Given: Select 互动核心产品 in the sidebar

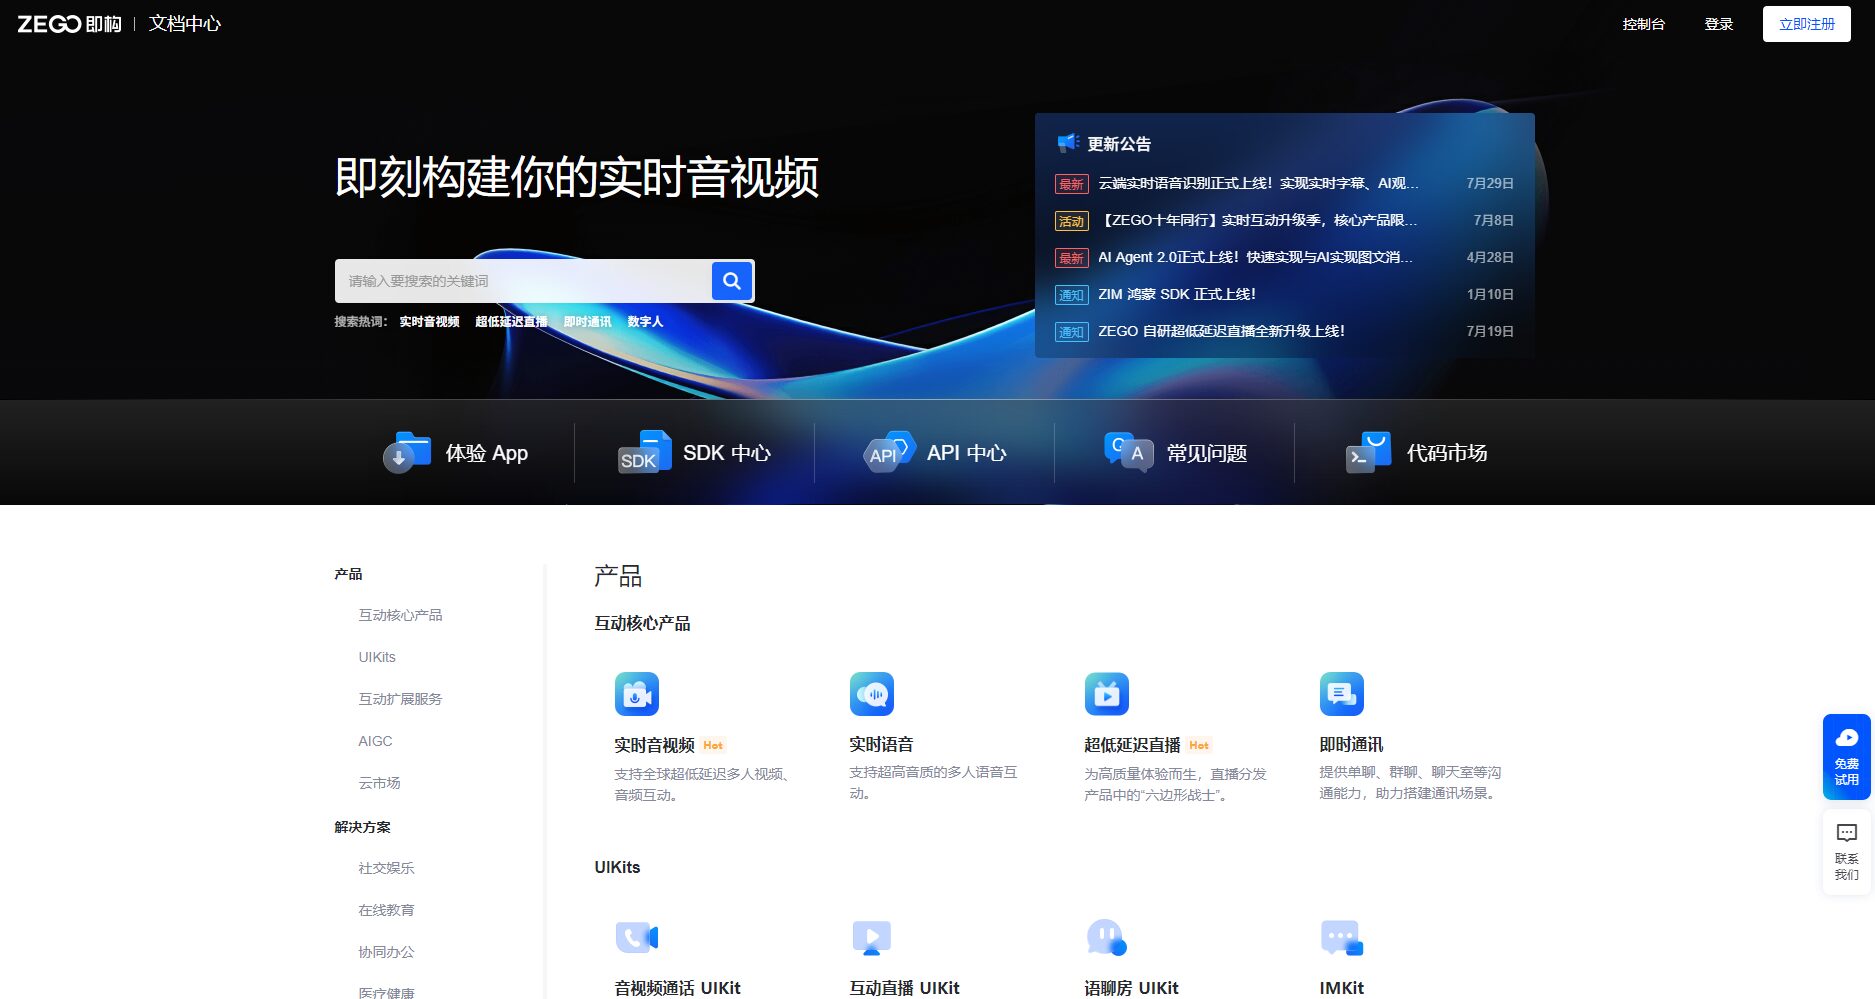Looking at the screenshot, I should [400, 615].
